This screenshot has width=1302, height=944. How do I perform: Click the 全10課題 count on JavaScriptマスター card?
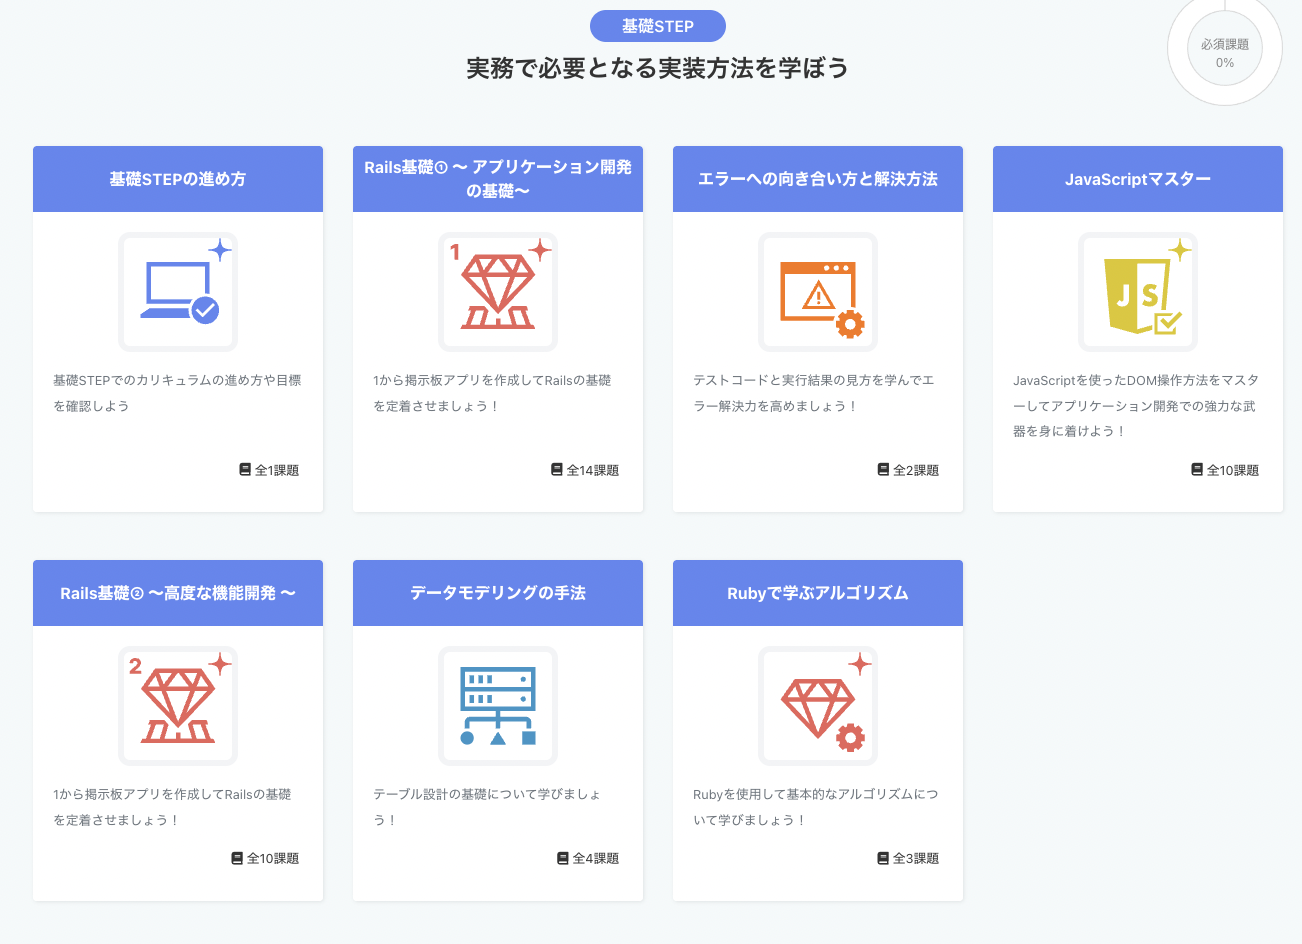[x=1232, y=470]
